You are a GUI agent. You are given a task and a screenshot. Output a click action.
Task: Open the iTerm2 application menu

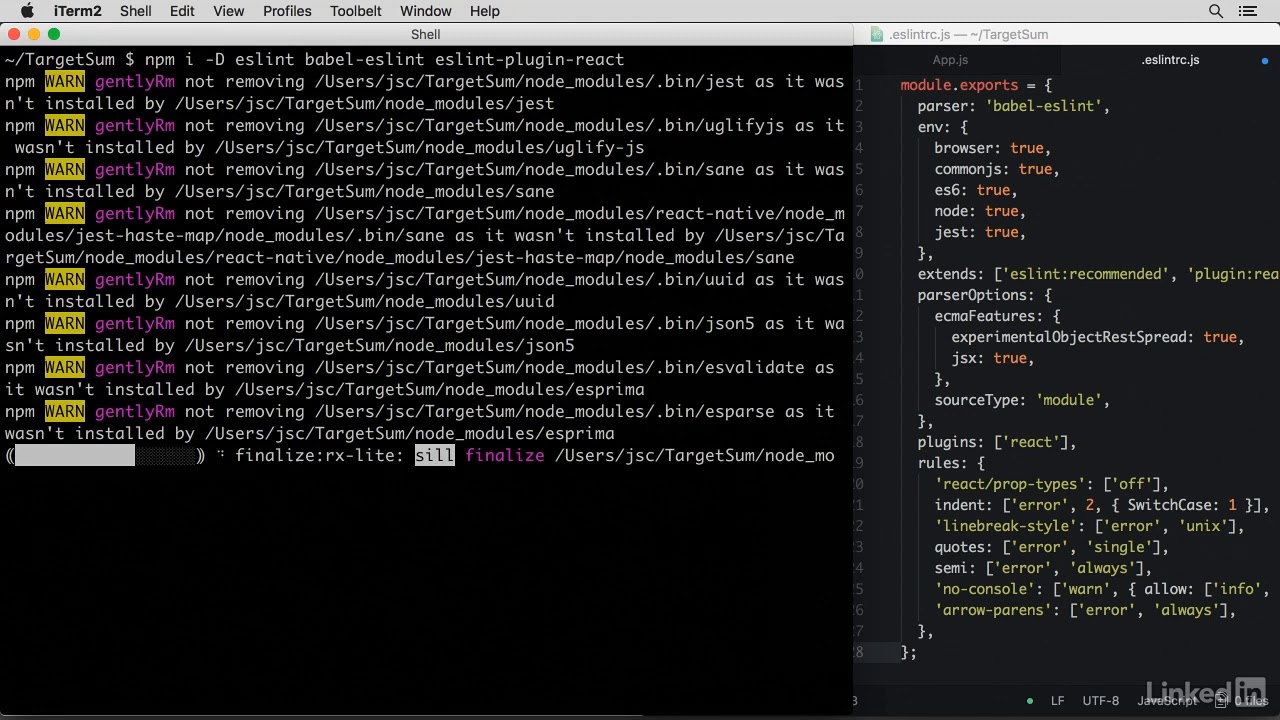[x=77, y=11]
